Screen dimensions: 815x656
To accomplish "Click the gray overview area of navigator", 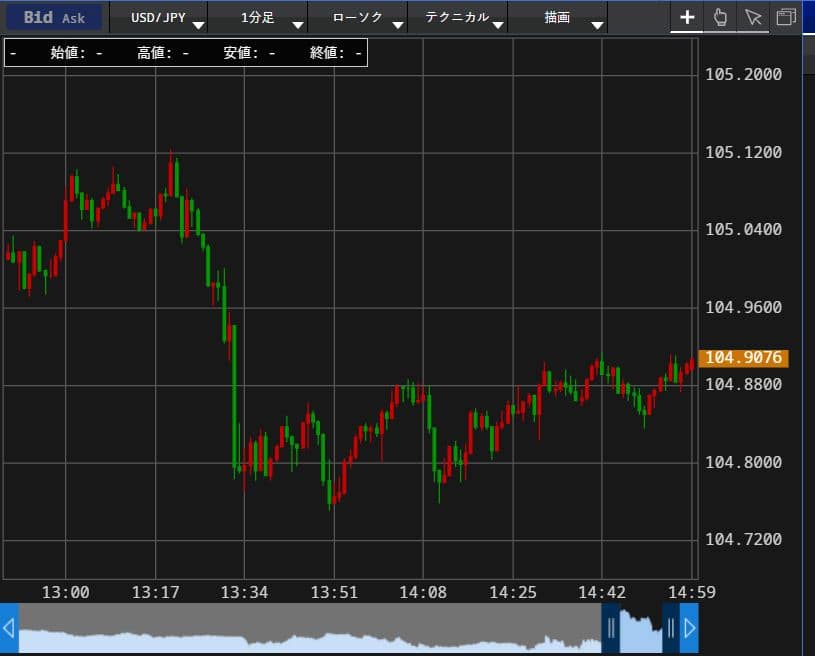I will 310,628.
